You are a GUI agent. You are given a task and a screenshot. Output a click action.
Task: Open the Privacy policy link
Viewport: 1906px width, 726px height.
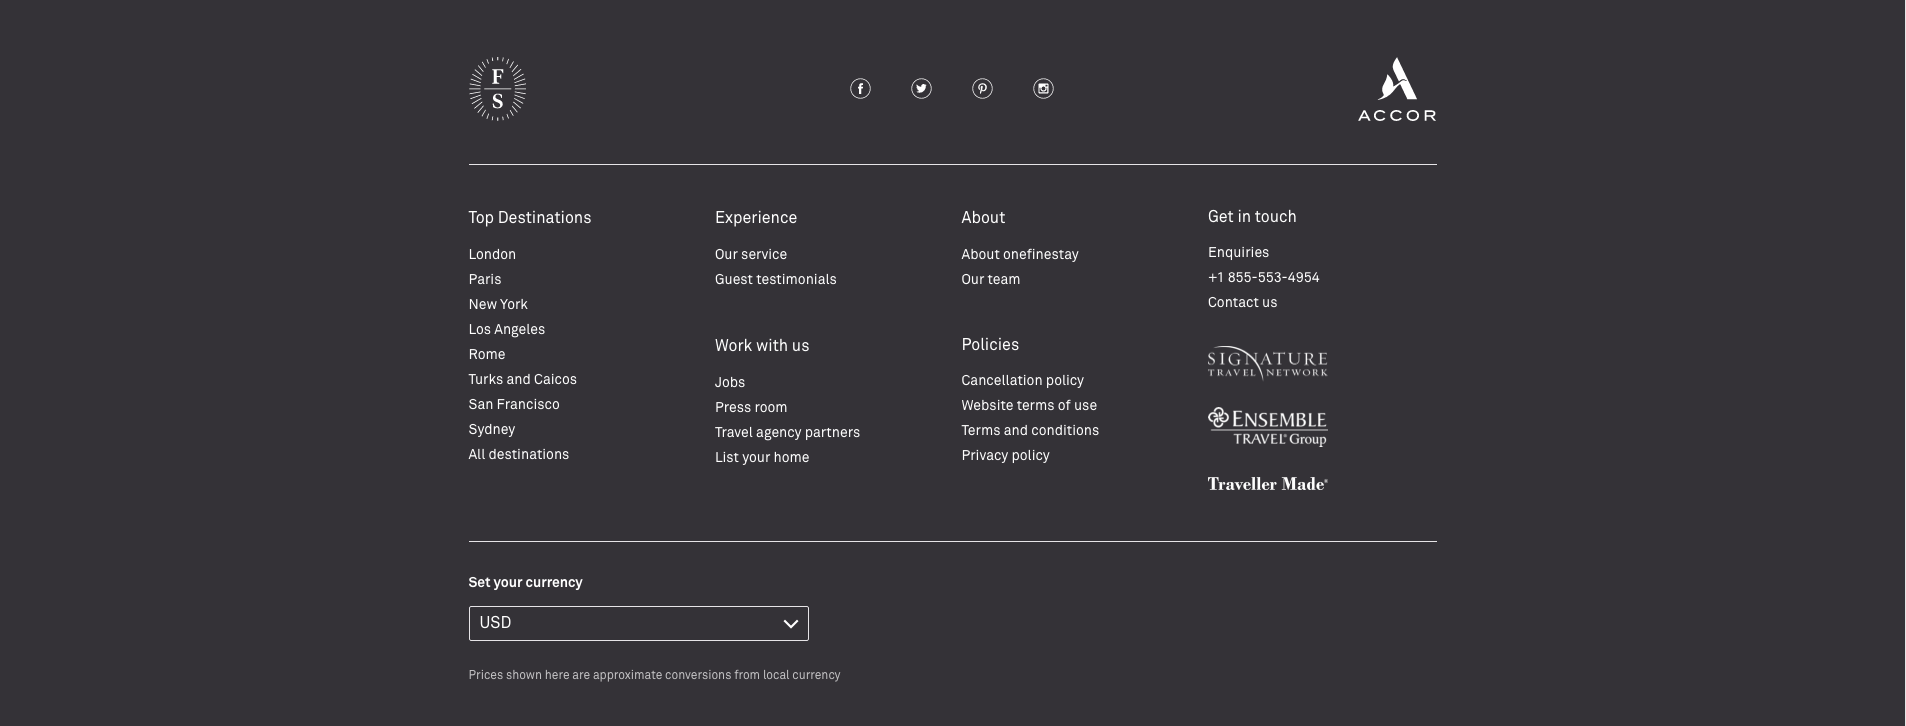[1005, 456]
